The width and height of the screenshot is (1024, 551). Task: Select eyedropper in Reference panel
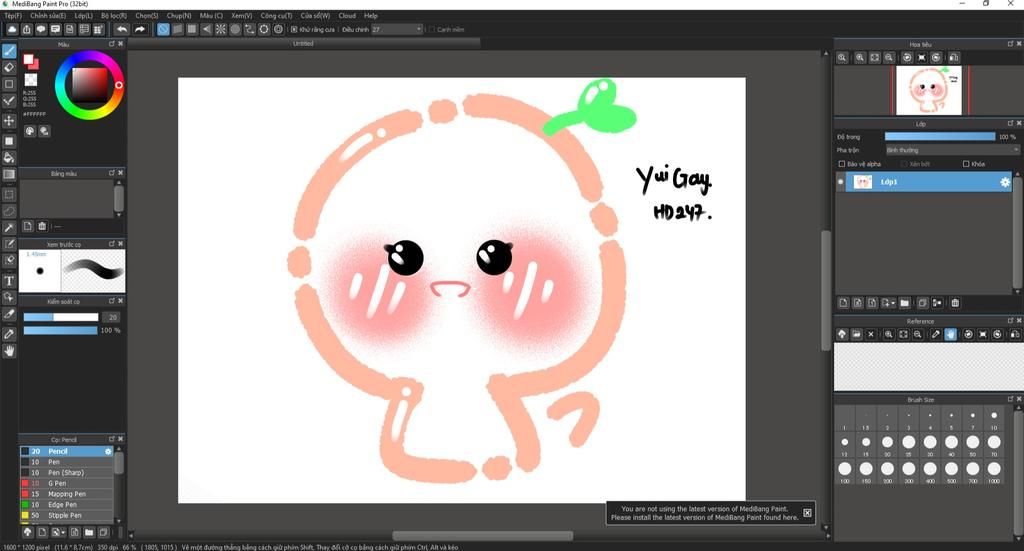(x=935, y=334)
